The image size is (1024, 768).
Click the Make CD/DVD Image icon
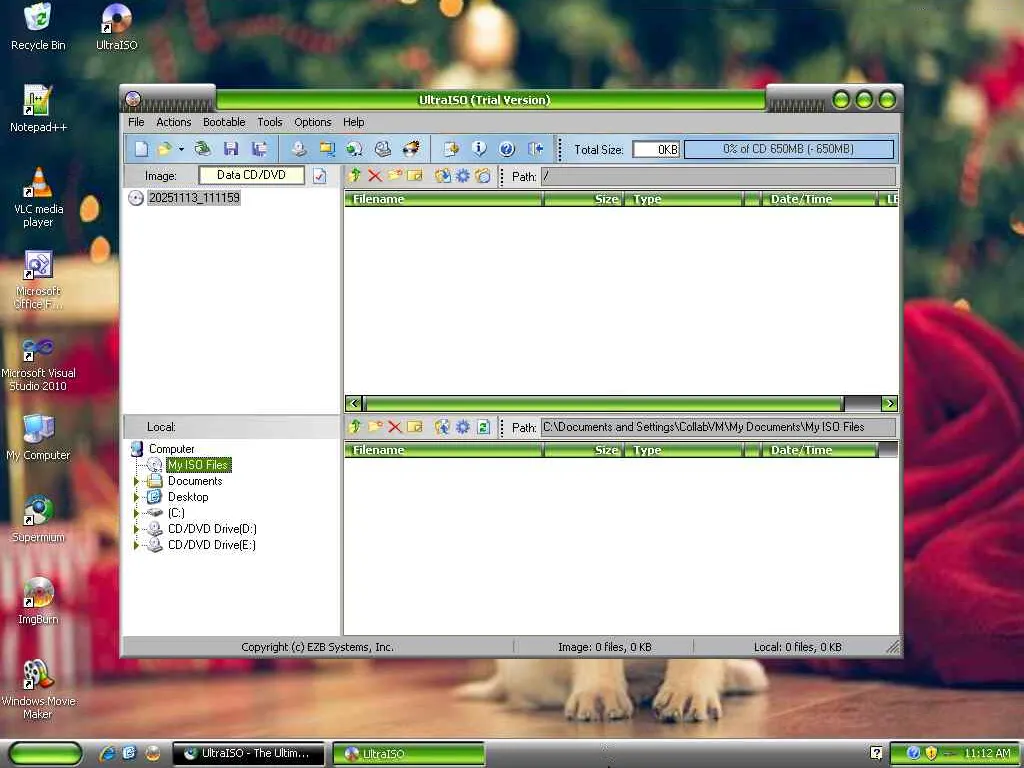pos(298,149)
